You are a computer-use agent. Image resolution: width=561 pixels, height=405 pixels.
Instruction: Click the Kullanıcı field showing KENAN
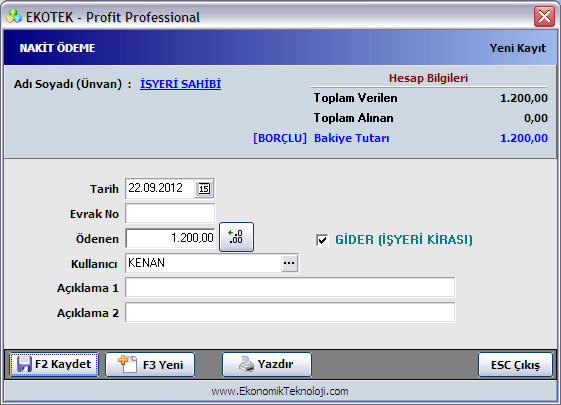point(204,263)
